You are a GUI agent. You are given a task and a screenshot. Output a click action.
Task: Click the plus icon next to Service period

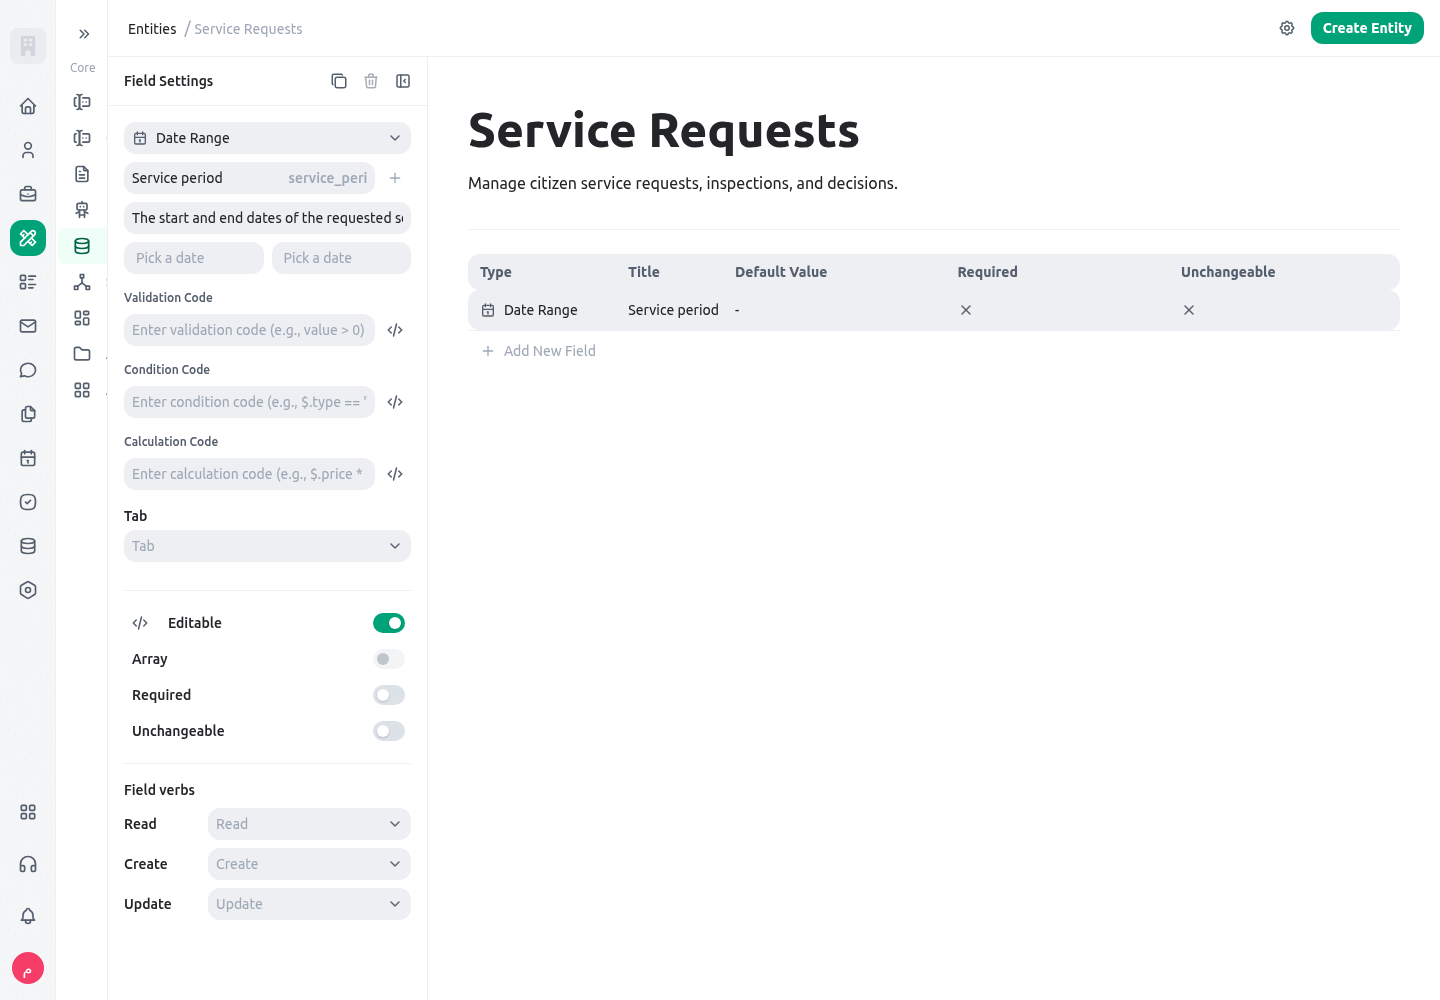tap(395, 178)
